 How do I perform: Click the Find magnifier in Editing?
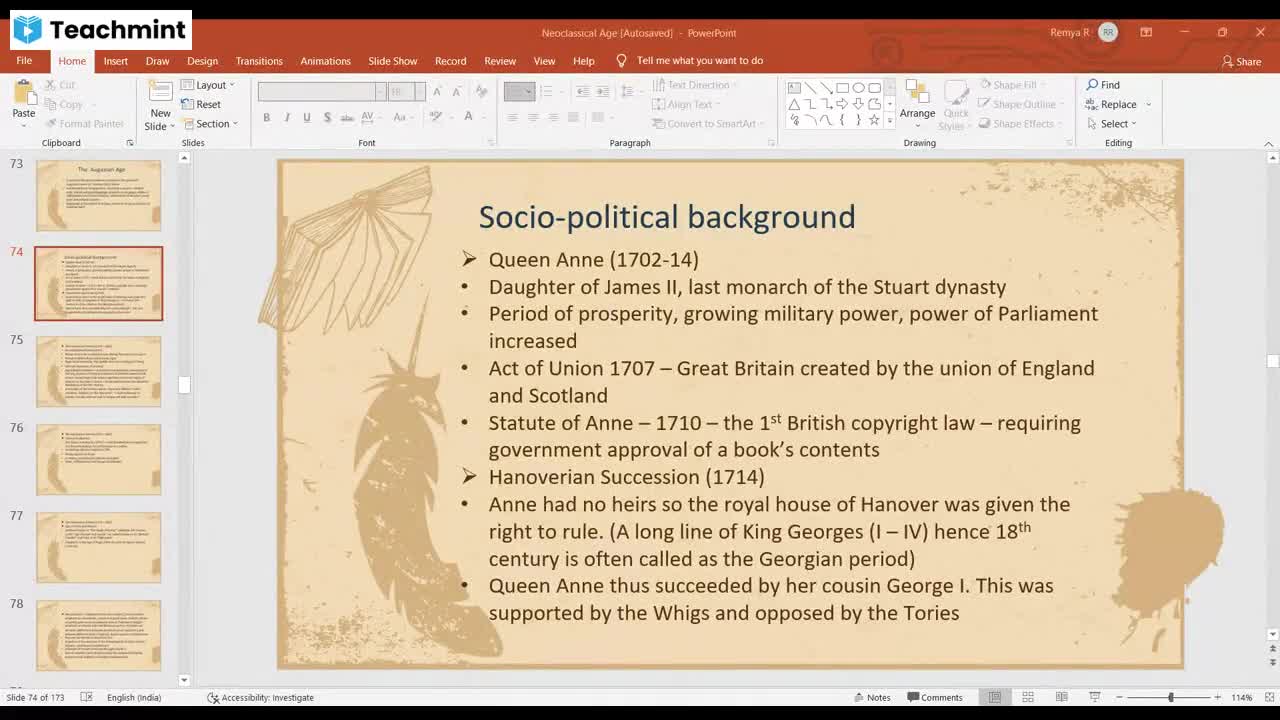click(1092, 85)
